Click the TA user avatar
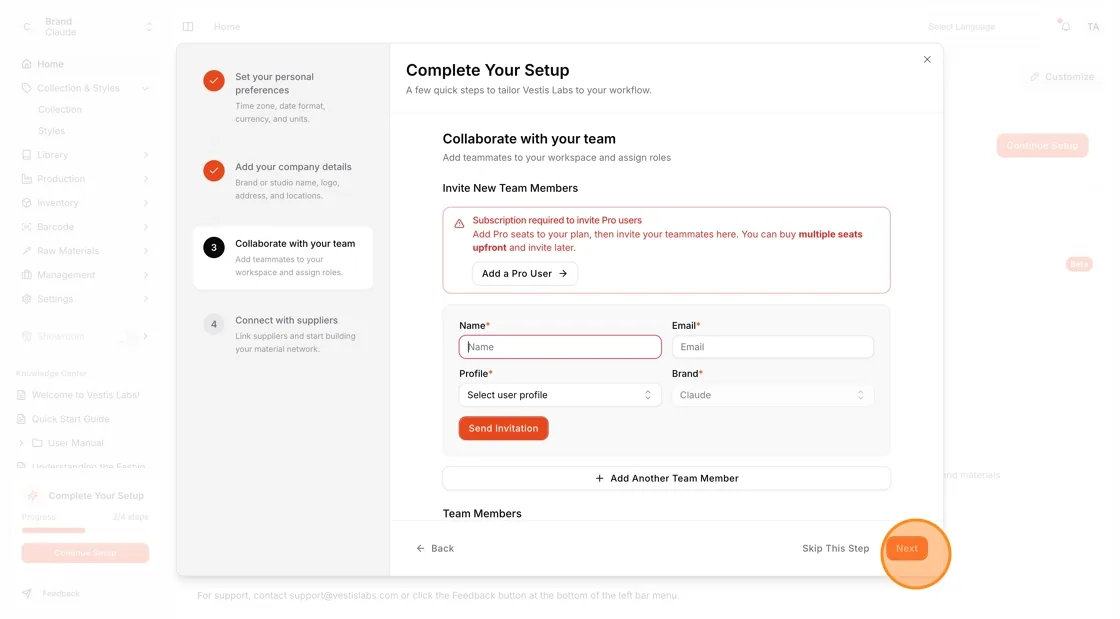1120x619 pixels. click(1093, 26)
